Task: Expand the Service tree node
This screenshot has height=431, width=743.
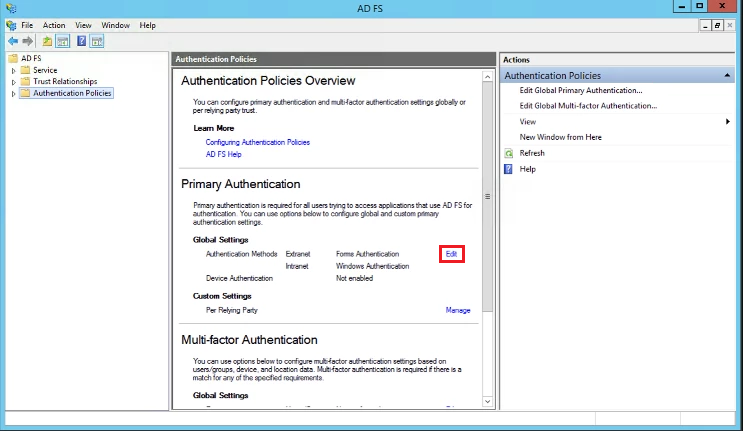Action: pyautogui.click(x=14, y=71)
